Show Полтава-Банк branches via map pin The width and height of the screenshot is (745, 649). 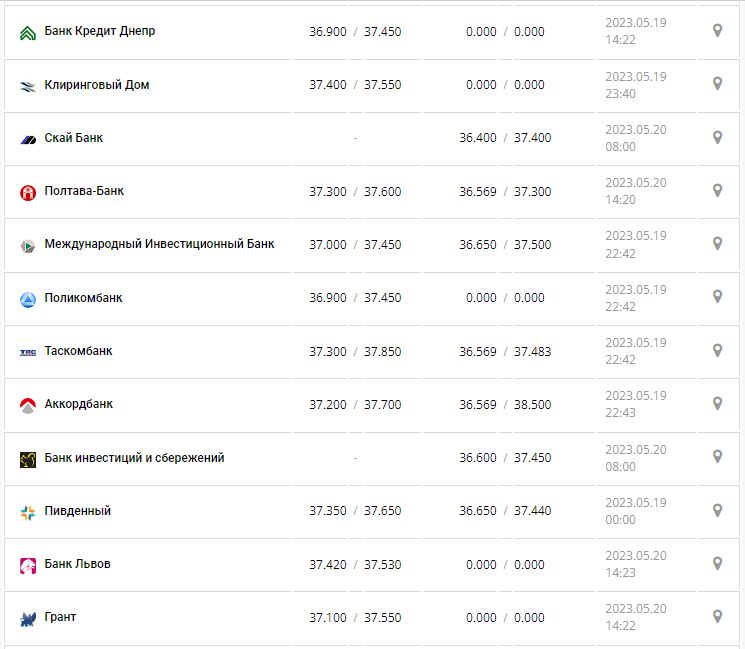point(717,190)
